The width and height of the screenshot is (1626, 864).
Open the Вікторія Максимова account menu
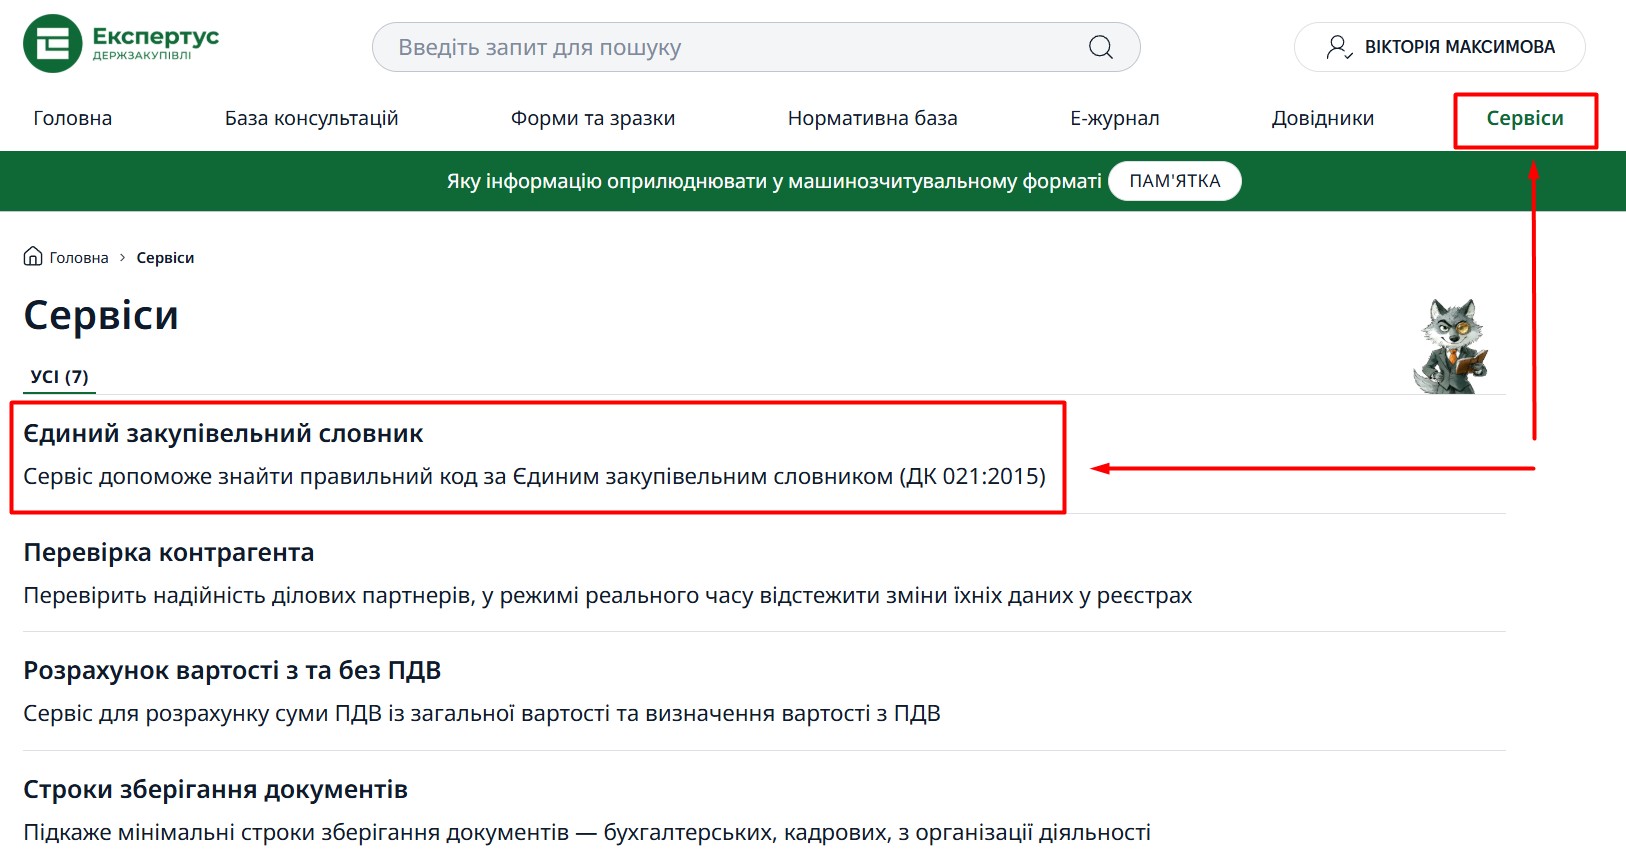pyautogui.click(x=1458, y=47)
